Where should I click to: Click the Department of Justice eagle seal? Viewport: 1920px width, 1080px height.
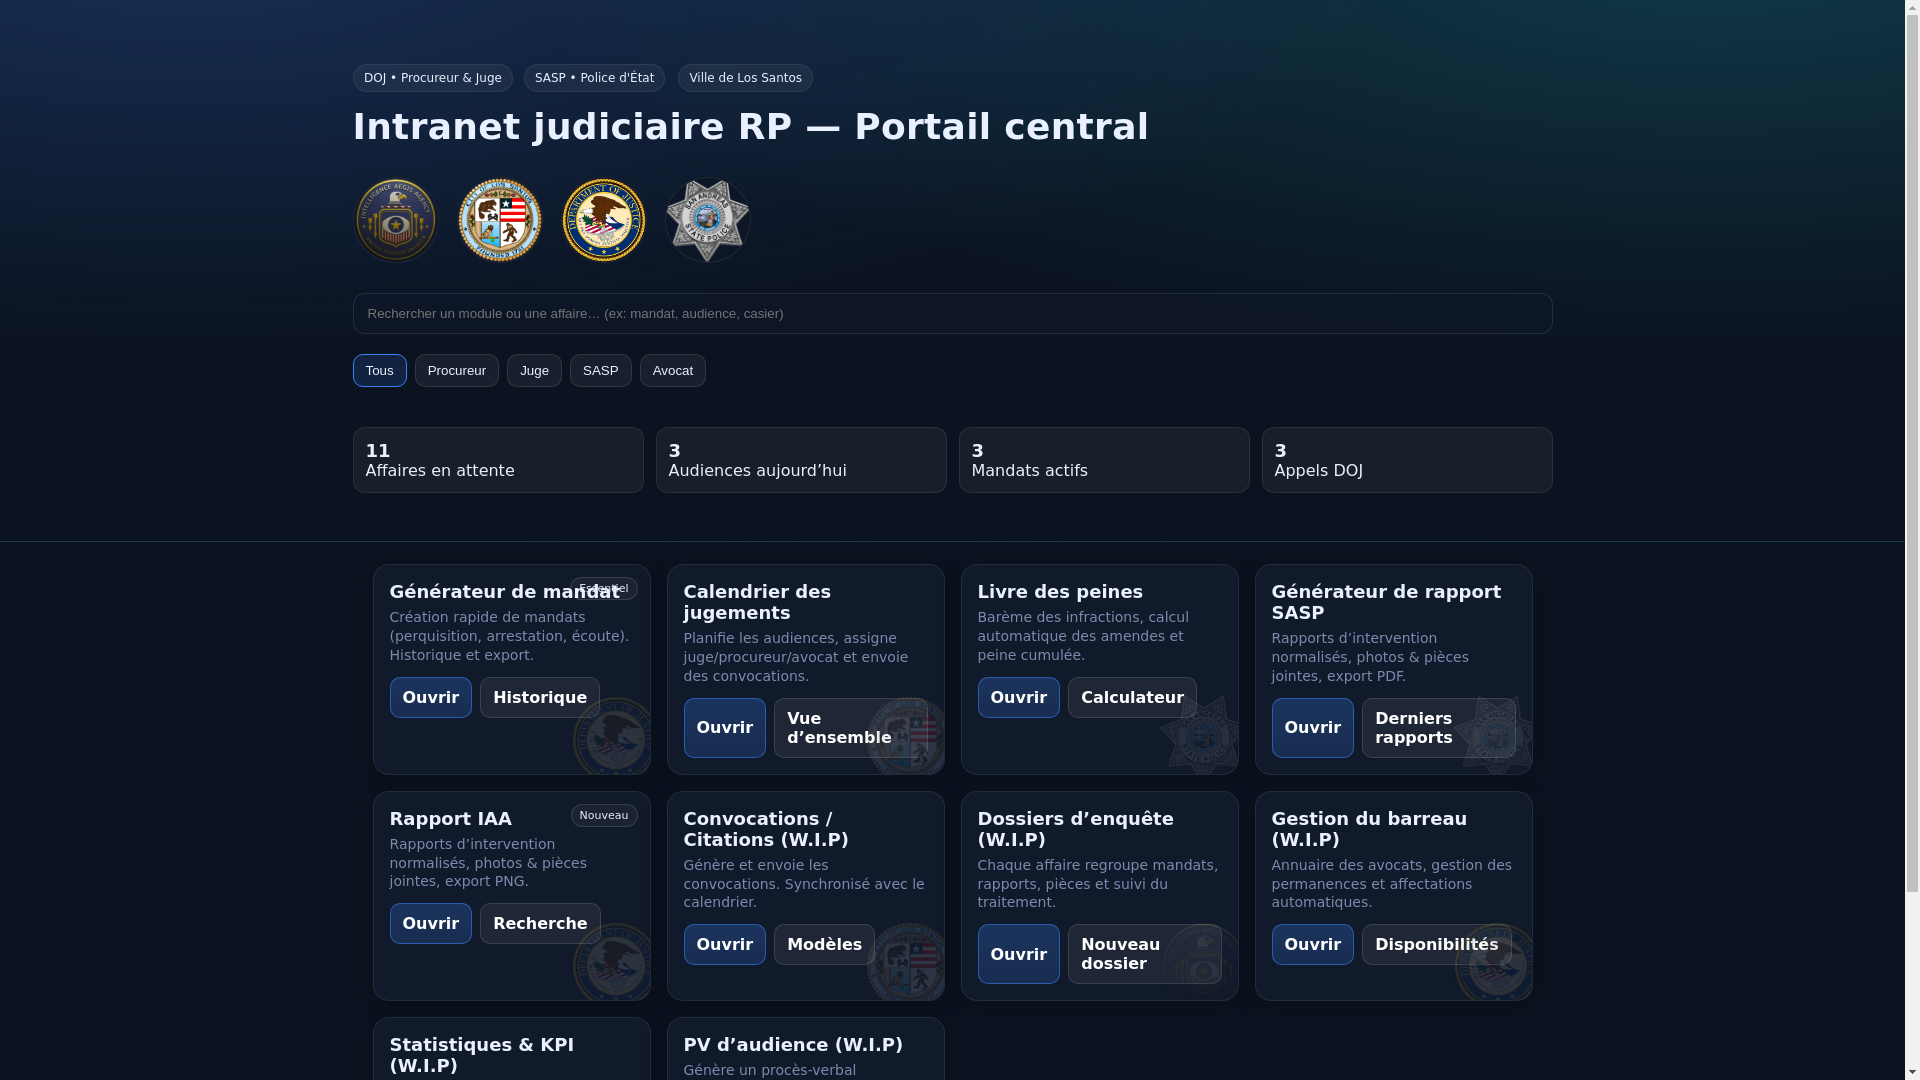point(604,220)
